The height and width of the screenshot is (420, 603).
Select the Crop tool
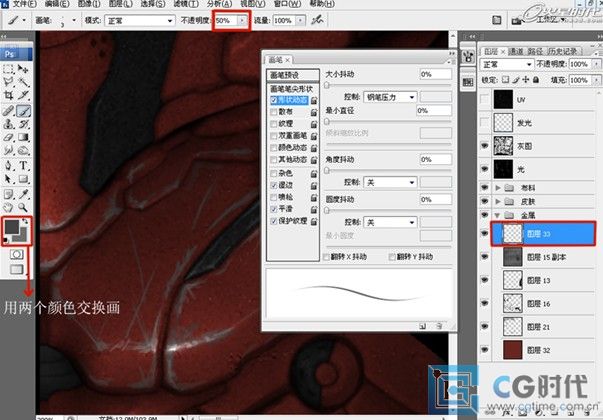[x=8, y=95]
